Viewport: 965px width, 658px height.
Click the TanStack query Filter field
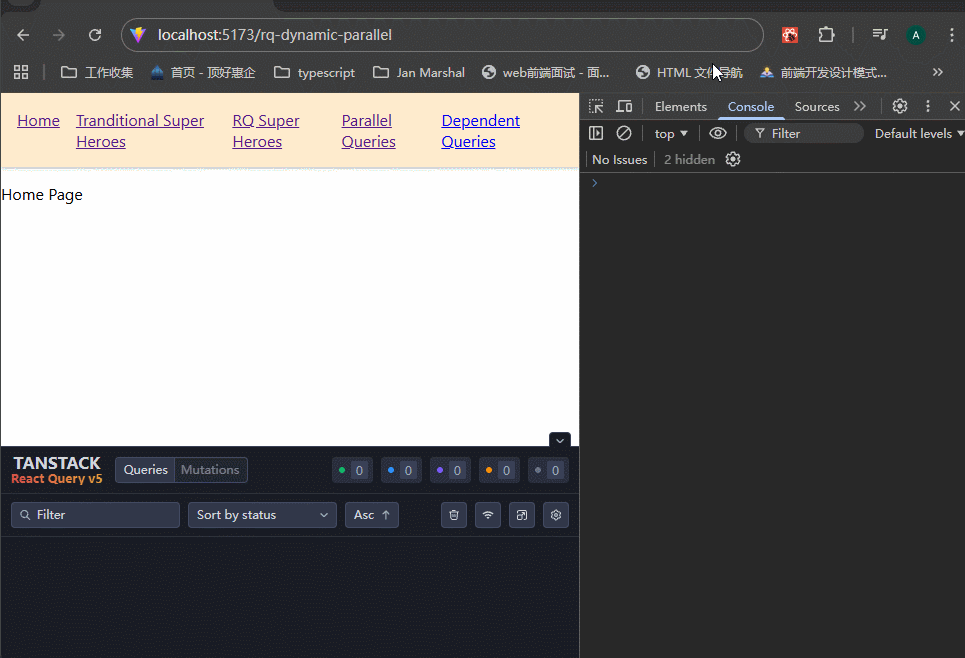96,515
